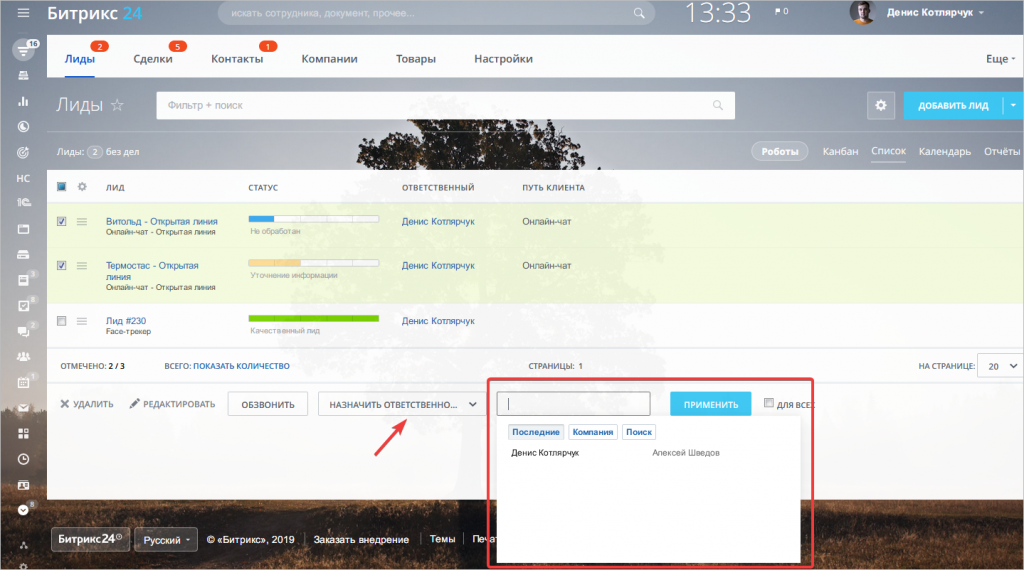Screen dimensions: 1024x570
Task: Switch to the Контакты tab
Action: tap(237, 59)
